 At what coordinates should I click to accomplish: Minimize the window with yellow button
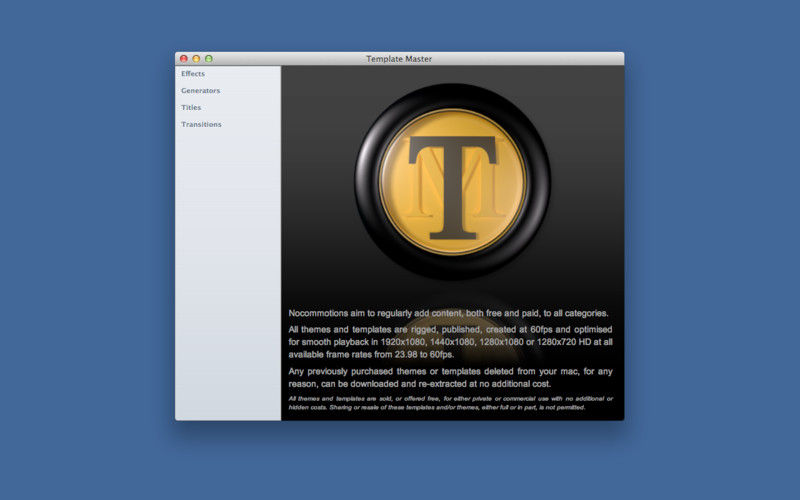196,59
